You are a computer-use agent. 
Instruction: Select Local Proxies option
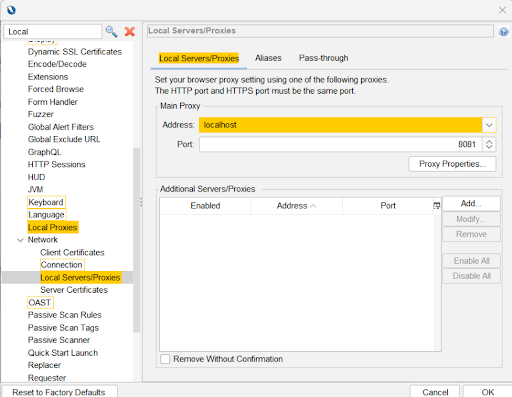pos(53,227)
